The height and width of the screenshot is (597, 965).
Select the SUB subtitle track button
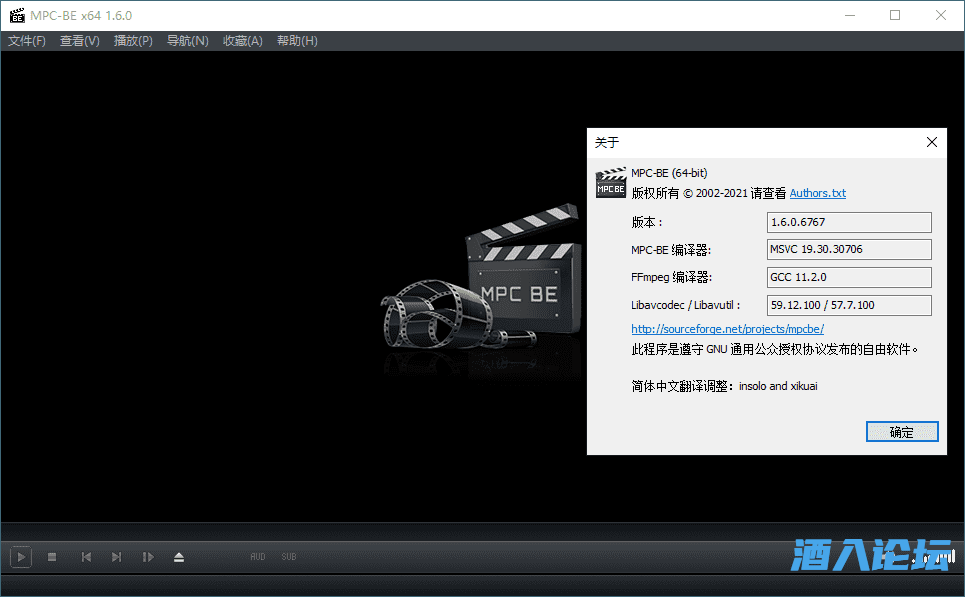(x=289, y=557)
